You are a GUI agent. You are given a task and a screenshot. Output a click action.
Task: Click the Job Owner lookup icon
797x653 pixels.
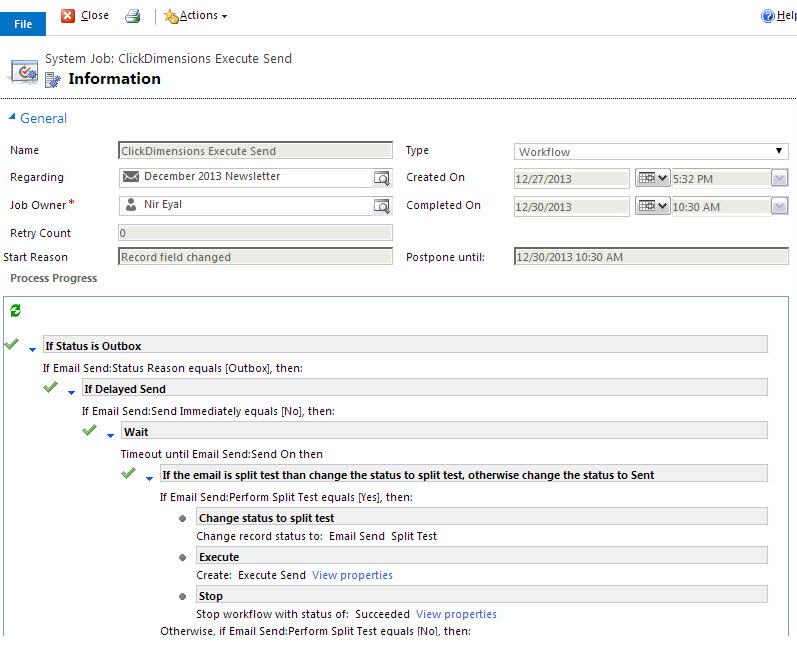pyautogui.click(x=382, y=206)
